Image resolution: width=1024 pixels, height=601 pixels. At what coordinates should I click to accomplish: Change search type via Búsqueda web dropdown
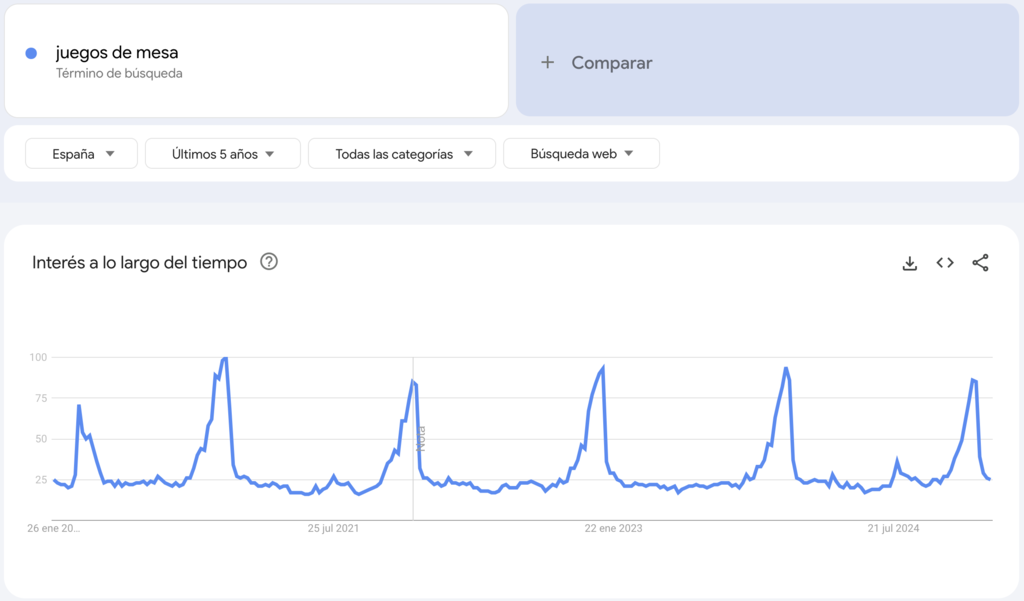(581, 153)
